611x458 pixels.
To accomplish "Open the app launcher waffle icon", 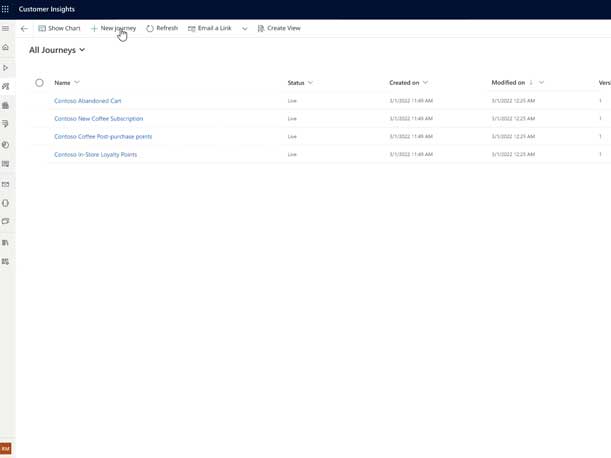I will click(x=6, y=9).
